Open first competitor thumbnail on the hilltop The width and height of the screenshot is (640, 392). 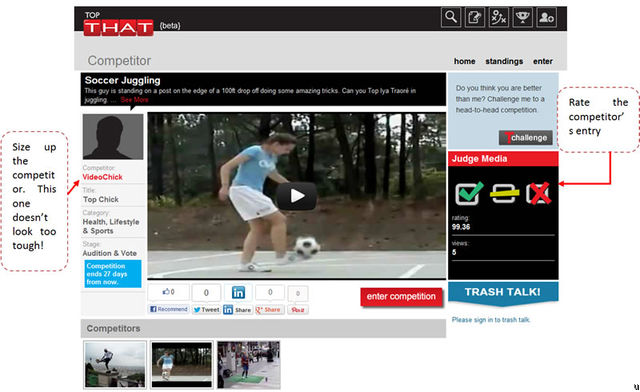point(115,364)
